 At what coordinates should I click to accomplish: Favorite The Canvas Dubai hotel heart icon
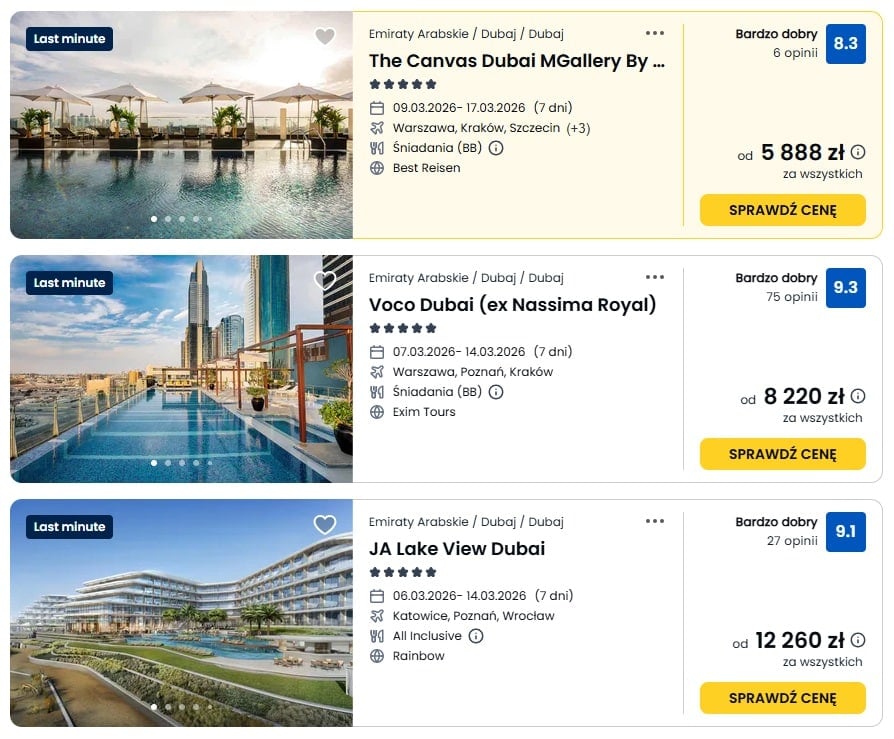click(325, 37)
